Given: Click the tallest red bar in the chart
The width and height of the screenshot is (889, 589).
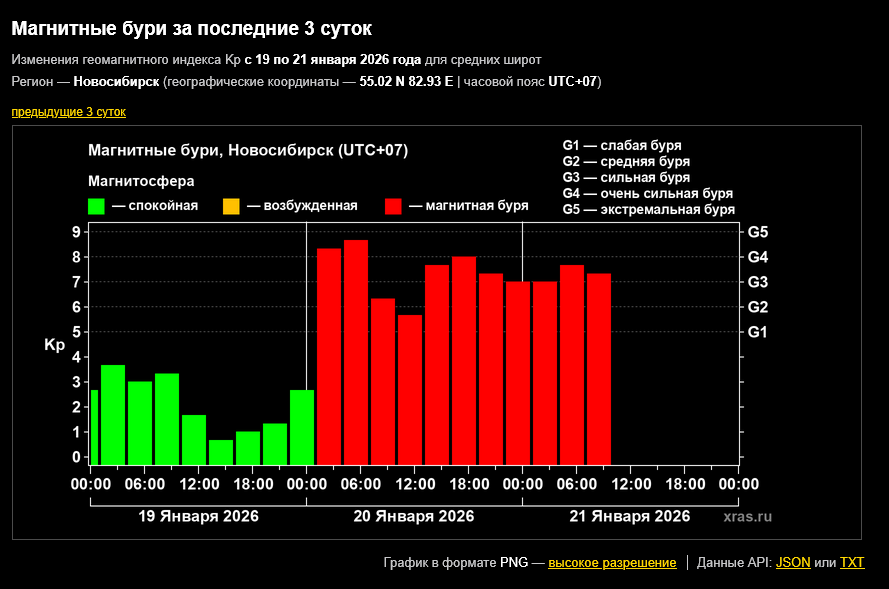Looking at the screenshot, I should pyautogui.click(x=356, y=351).
